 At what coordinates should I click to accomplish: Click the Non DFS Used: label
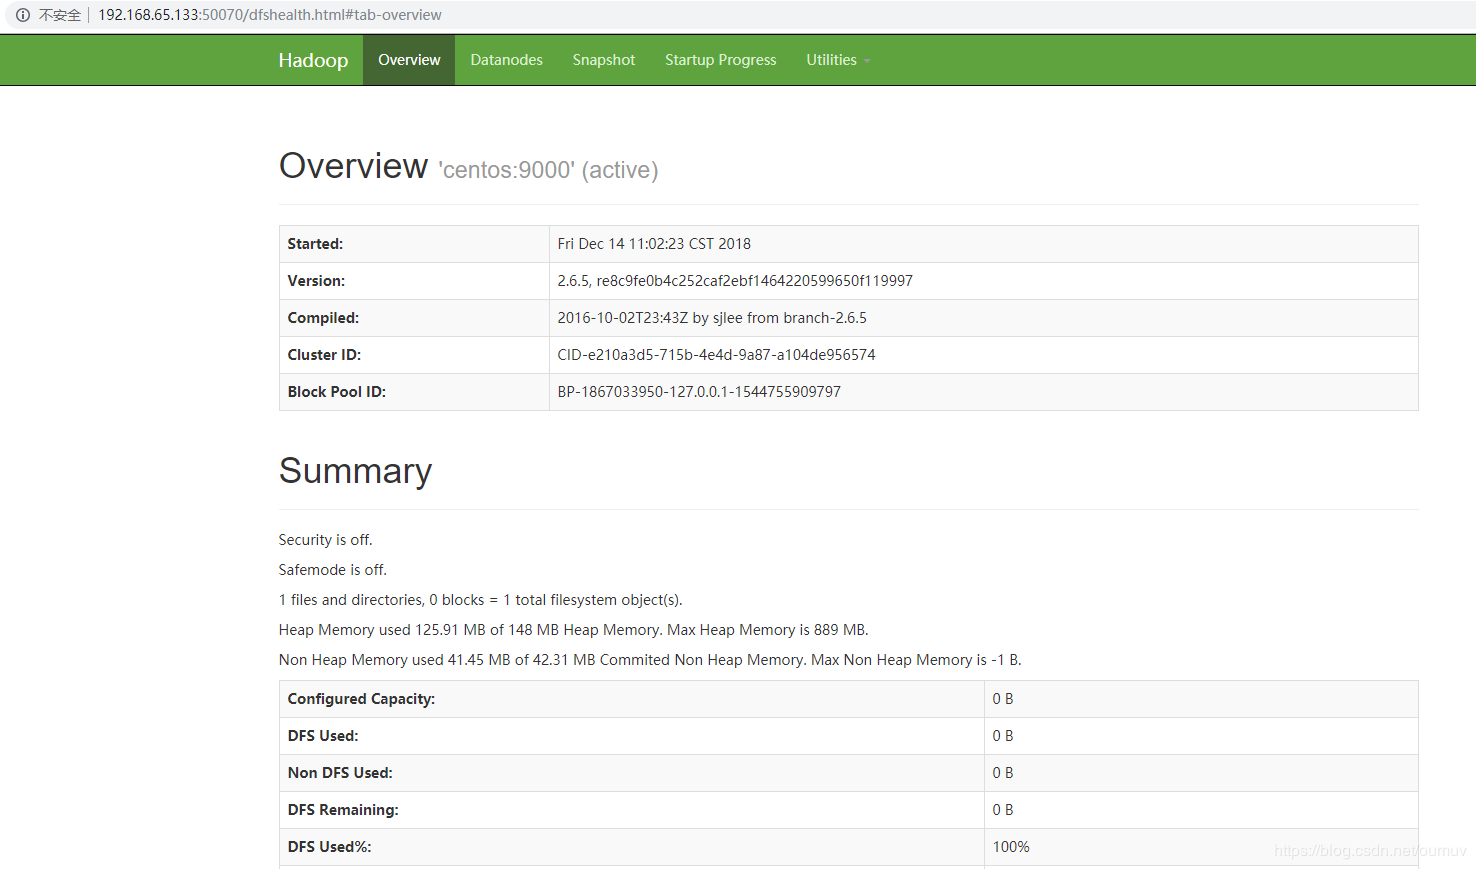[340, 773]
